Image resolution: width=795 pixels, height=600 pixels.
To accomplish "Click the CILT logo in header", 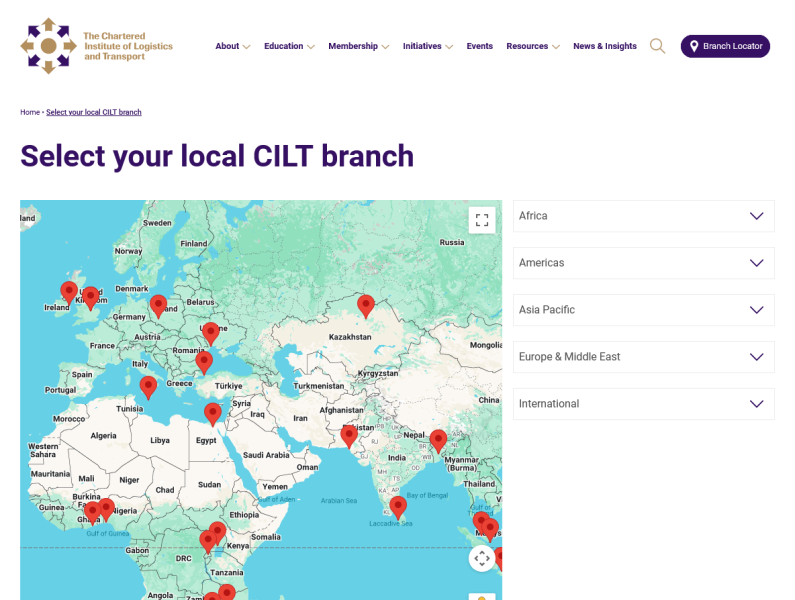I will [x=96, y=46].
